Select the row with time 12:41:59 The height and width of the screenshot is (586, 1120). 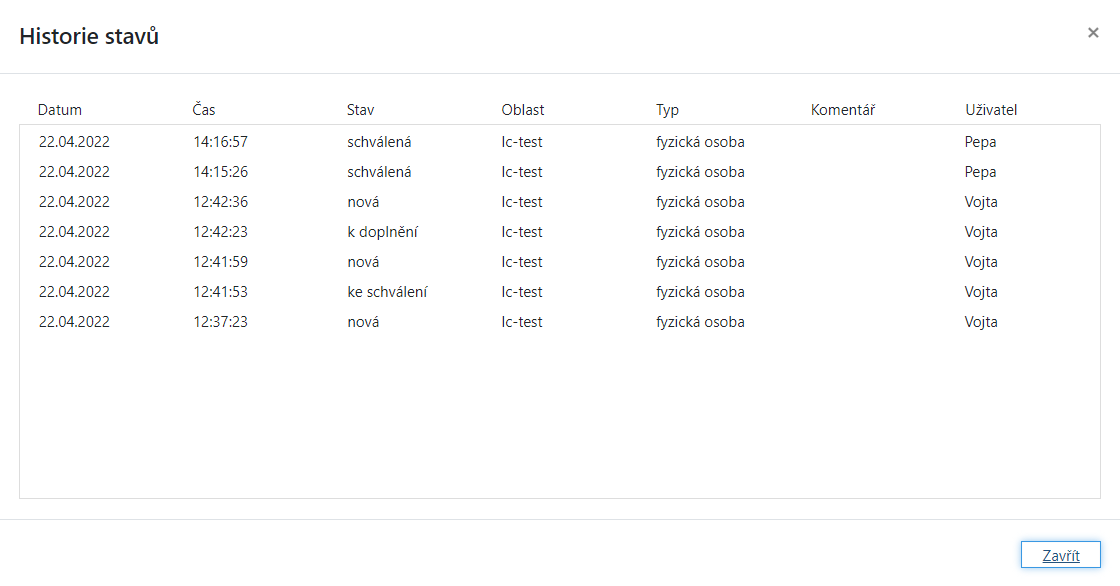point(221,262)
